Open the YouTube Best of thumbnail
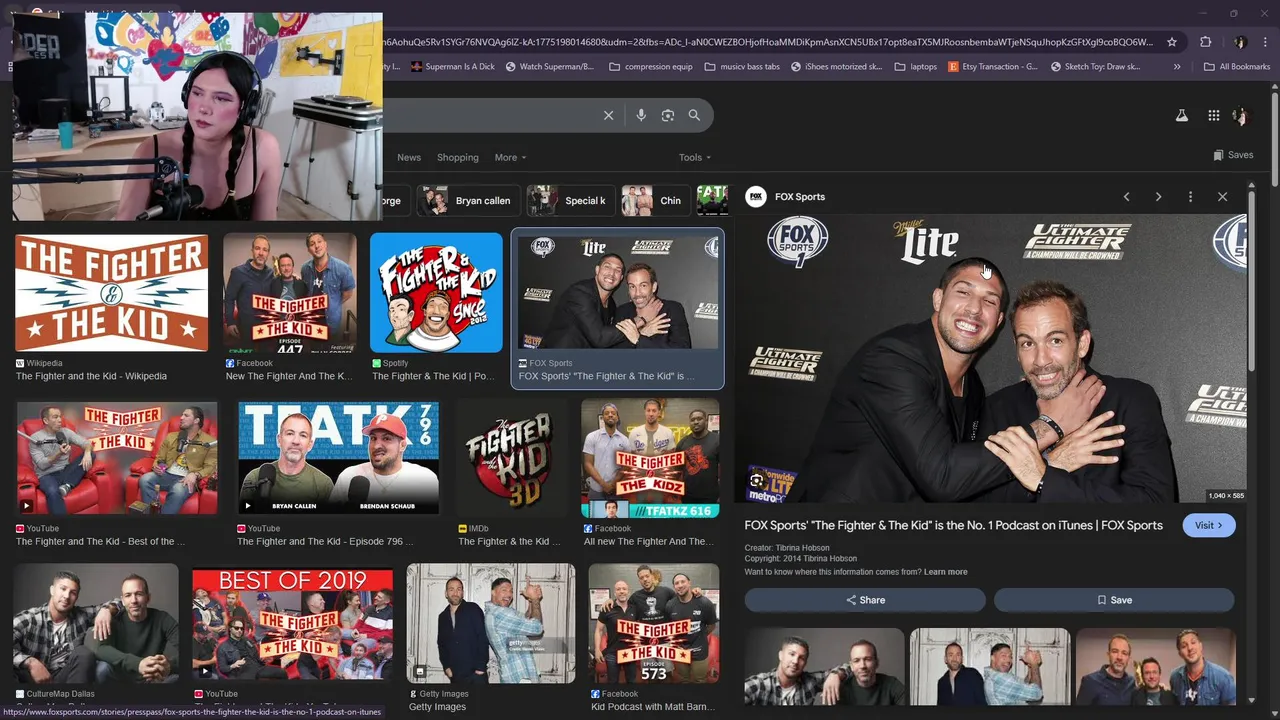Image resolution: width=1280 pixels, height=720 pixels. (117, 457)
